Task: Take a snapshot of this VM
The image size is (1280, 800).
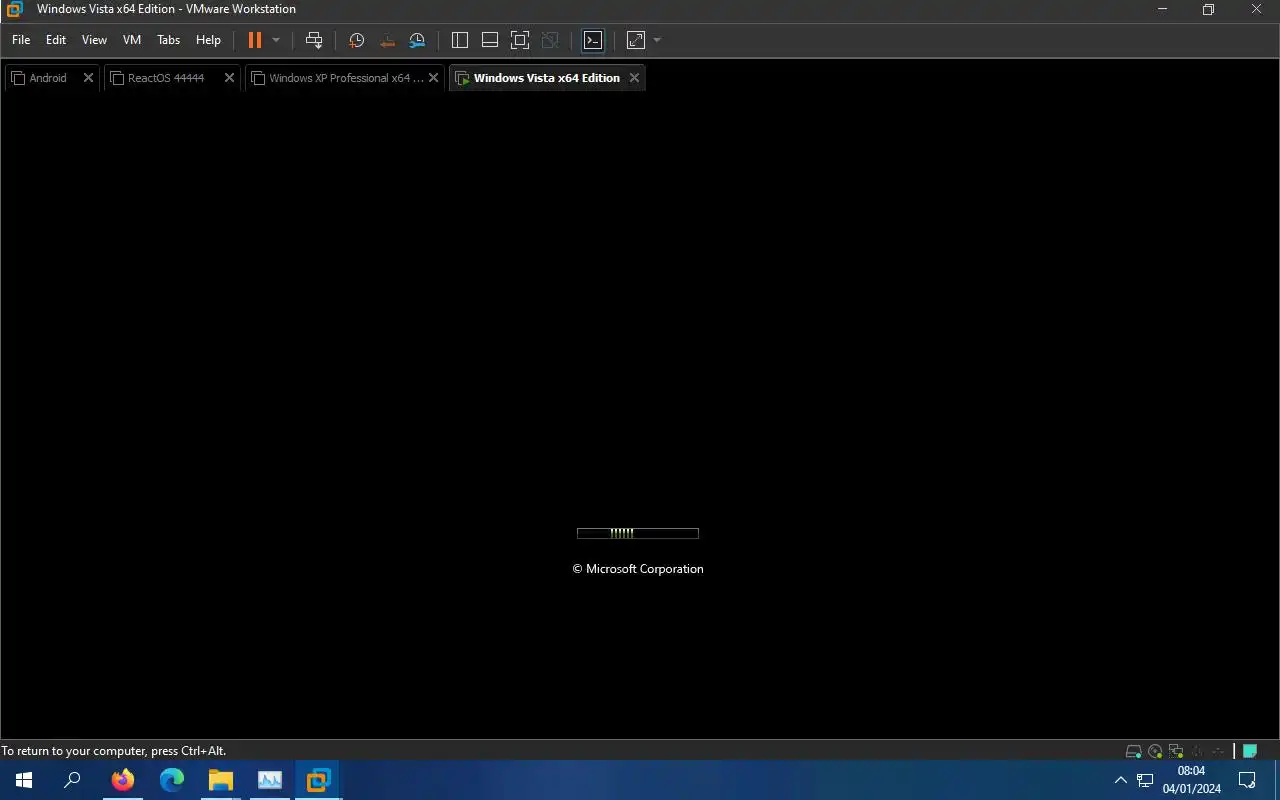Action: click(x=356, y=40)
